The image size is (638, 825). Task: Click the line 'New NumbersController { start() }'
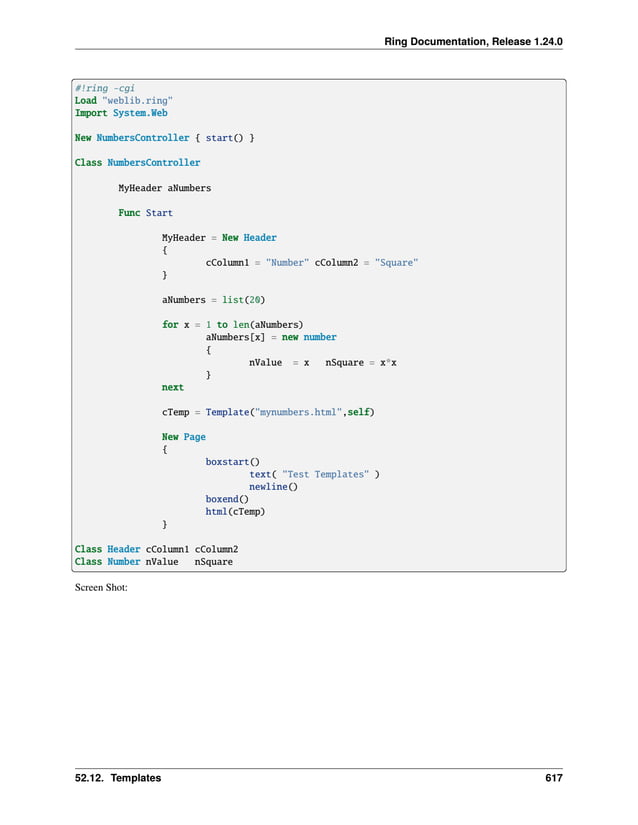(165, 138)
